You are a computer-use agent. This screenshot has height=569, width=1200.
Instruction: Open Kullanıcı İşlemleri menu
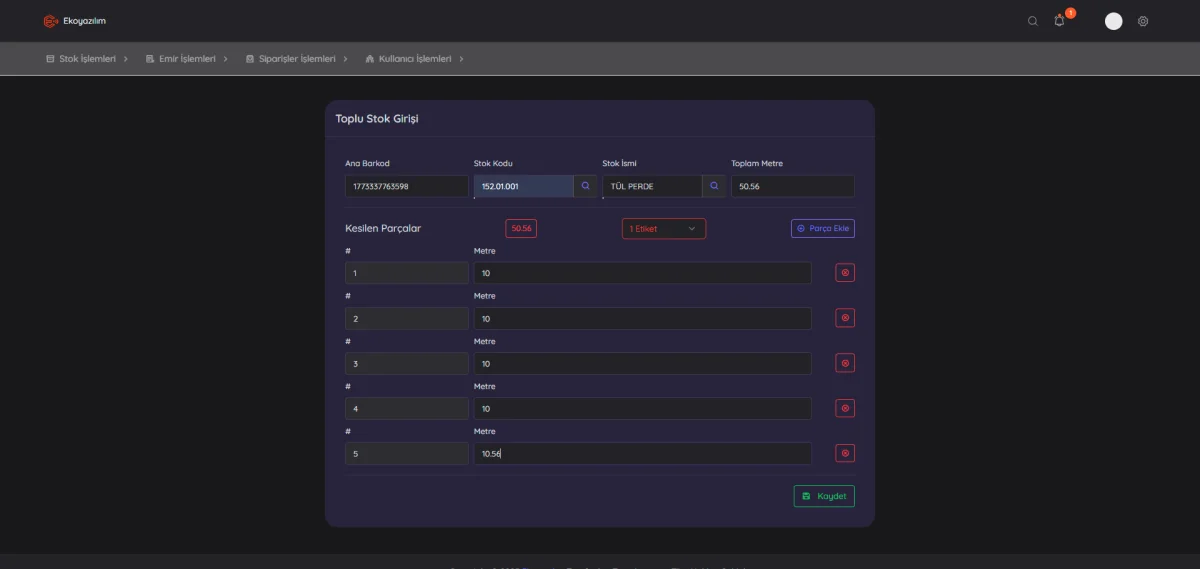[415, 59]
